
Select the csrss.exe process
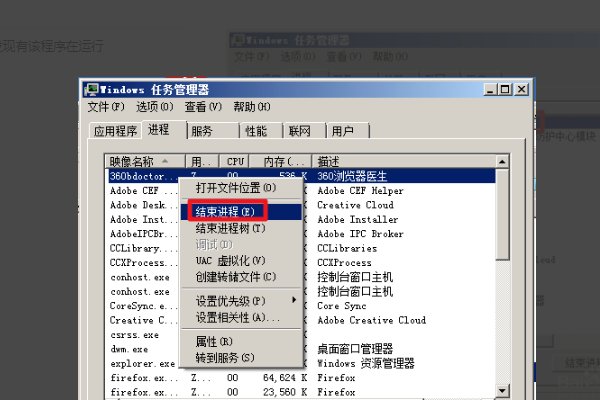[134, 335]
